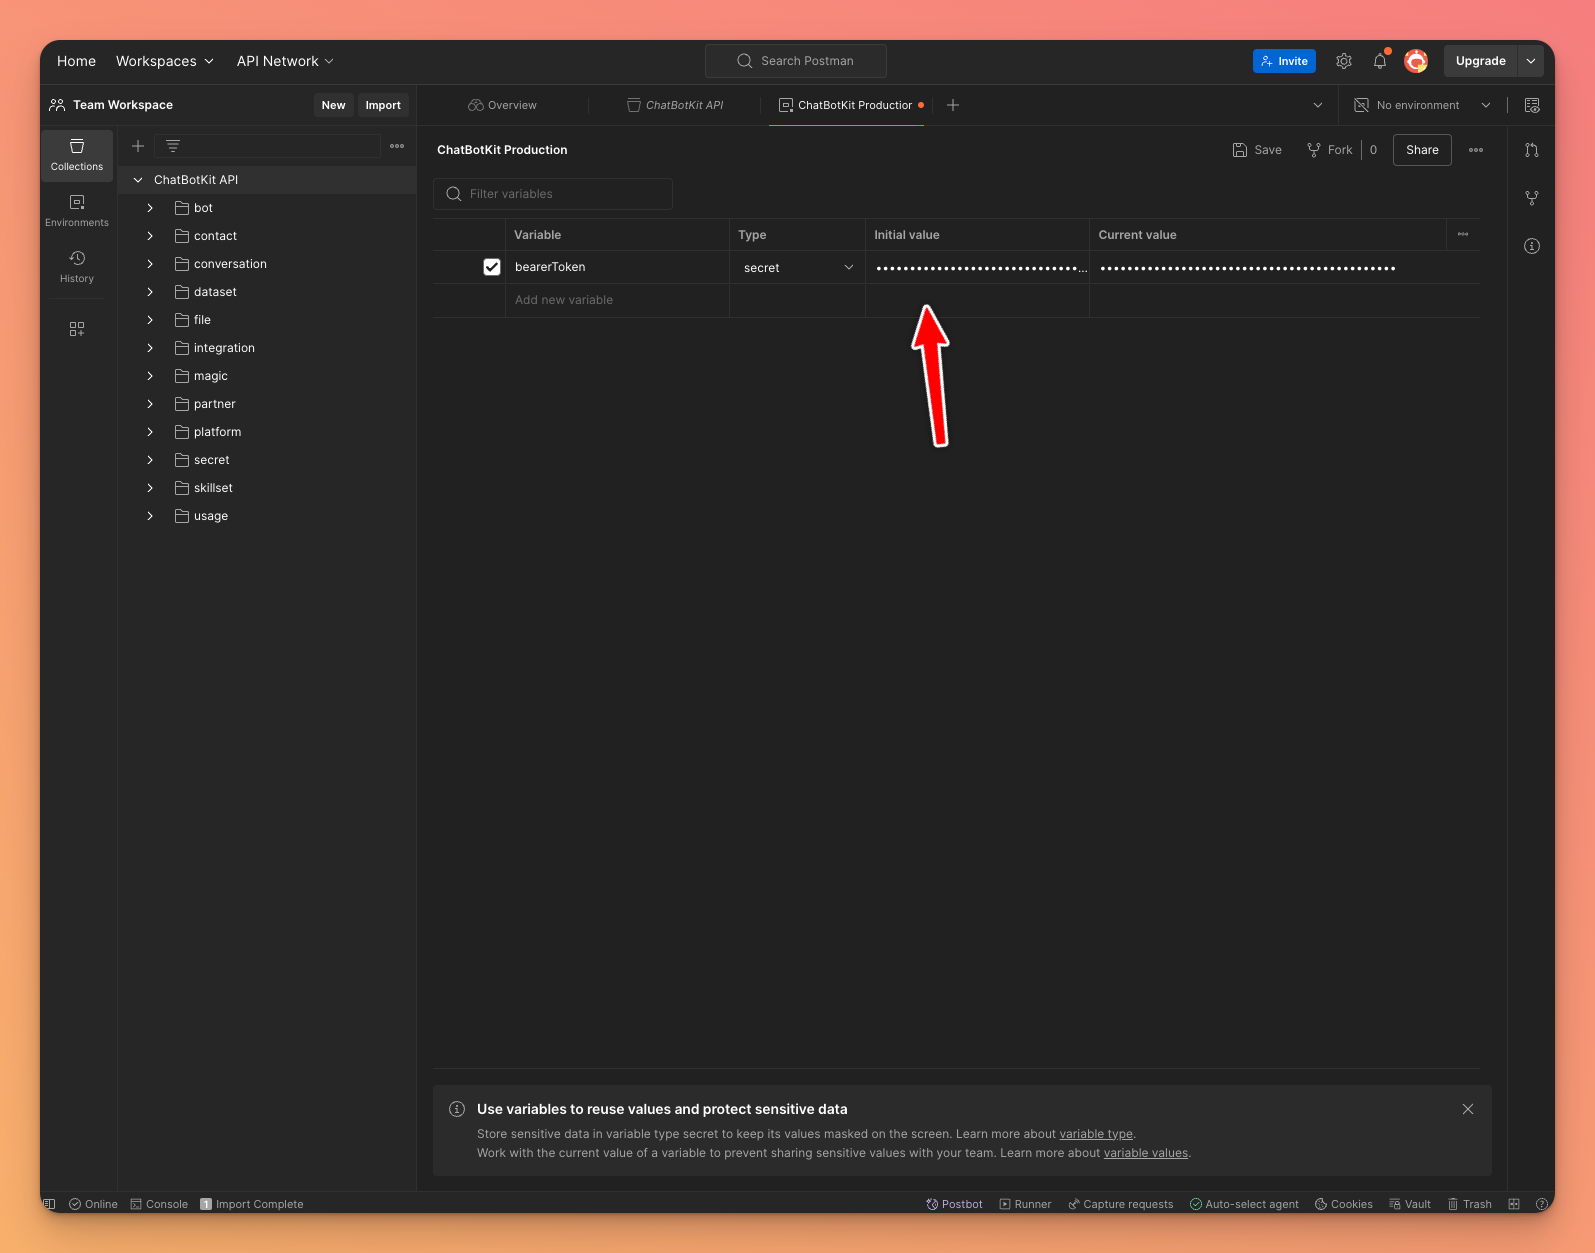Open the No environment selector dropdown
The width and height of the screenshot is (1595, 1253).
click(x=1421, y=105)
